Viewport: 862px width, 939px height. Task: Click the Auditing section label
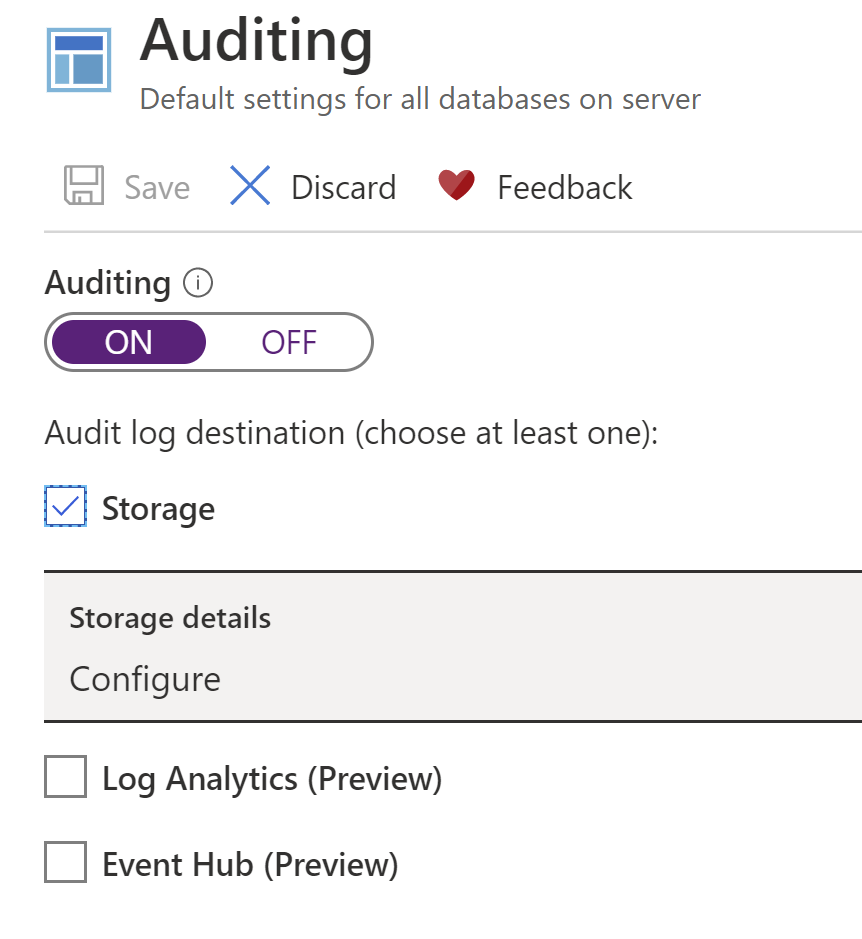coord(108,283)
